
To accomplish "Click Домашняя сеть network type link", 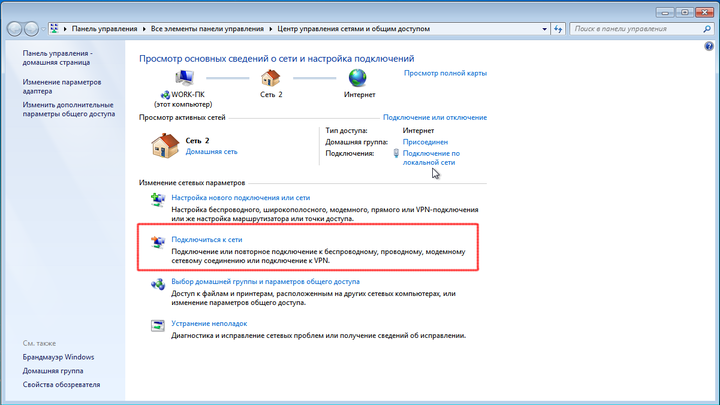I will pyautogui.click(x=211, y=152).
